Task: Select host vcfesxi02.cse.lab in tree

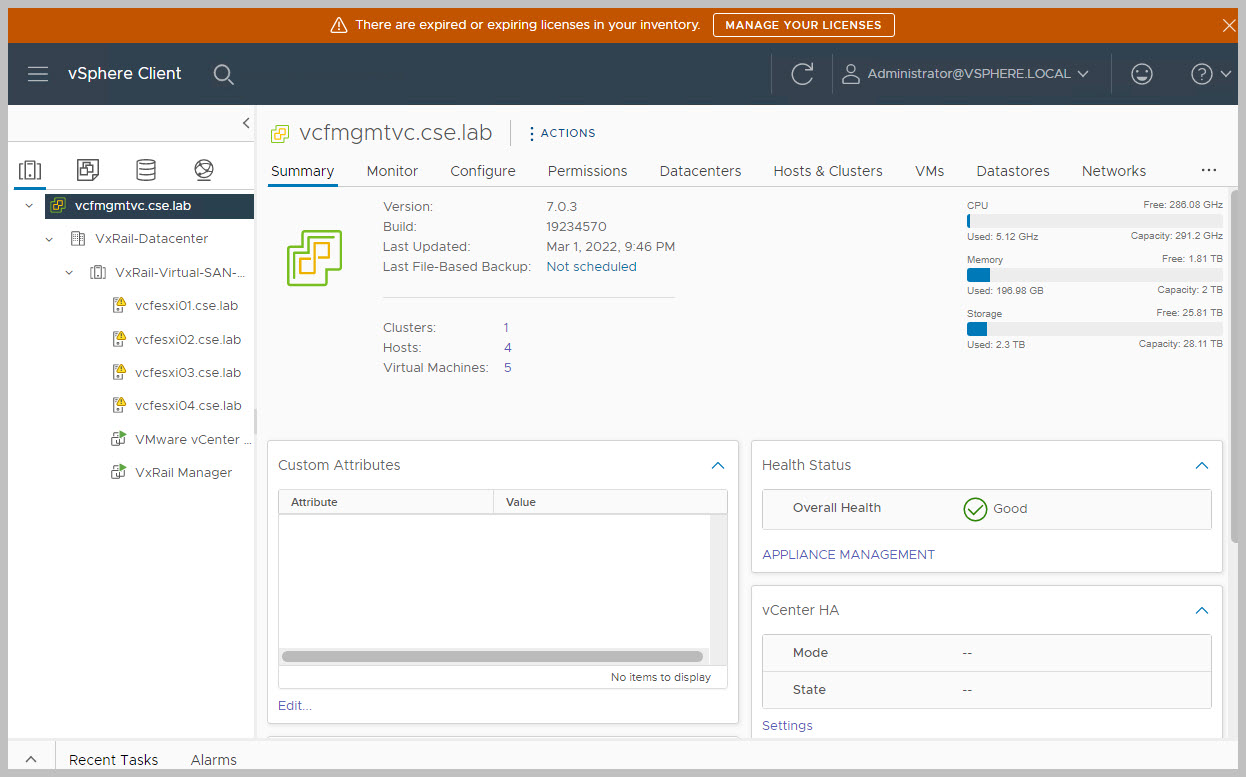Action: (187, 339)
